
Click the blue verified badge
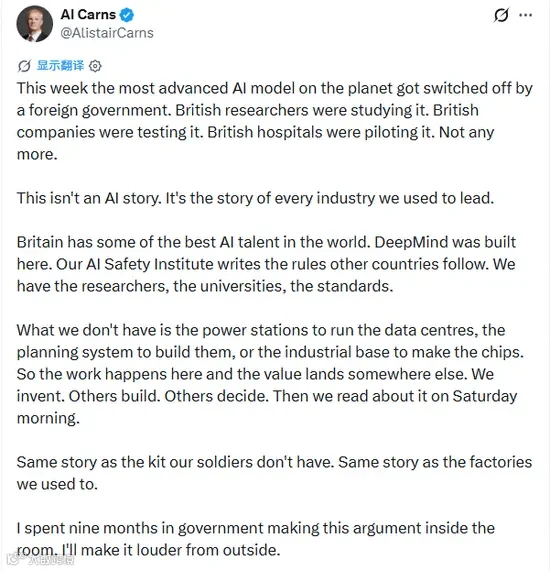click(x=127, y=15)
